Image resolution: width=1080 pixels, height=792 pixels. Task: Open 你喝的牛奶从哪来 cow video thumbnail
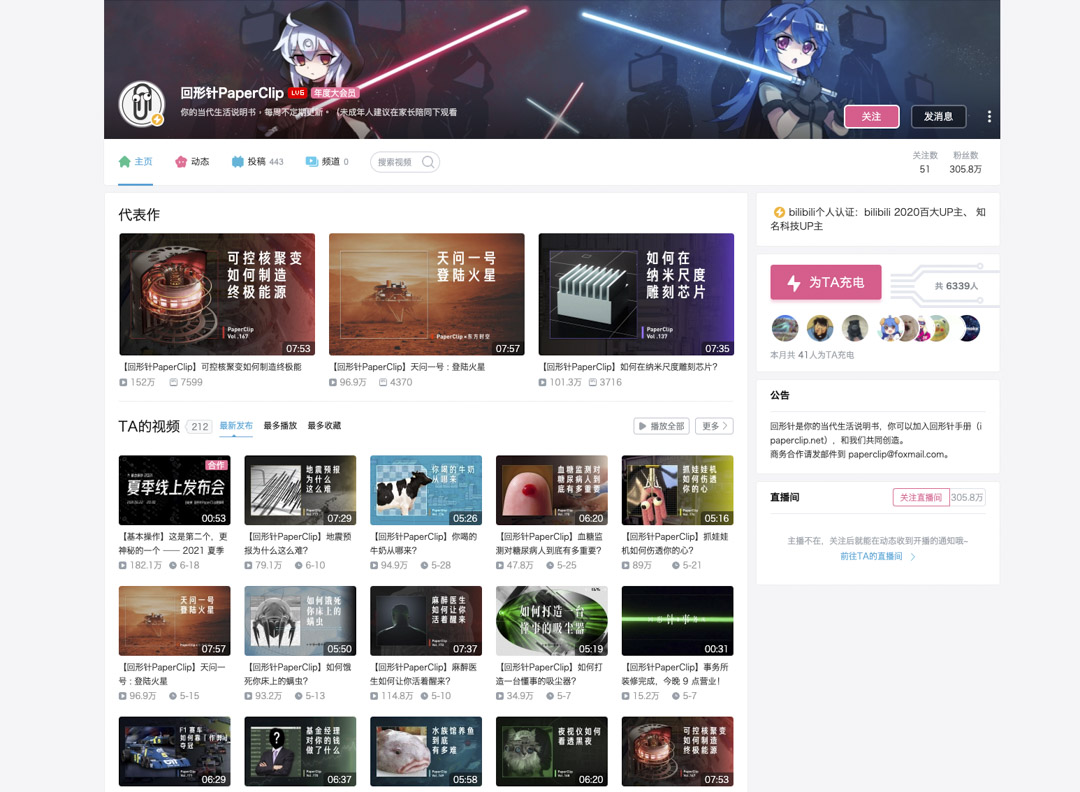pyautogui.click(x=426, y=490)
